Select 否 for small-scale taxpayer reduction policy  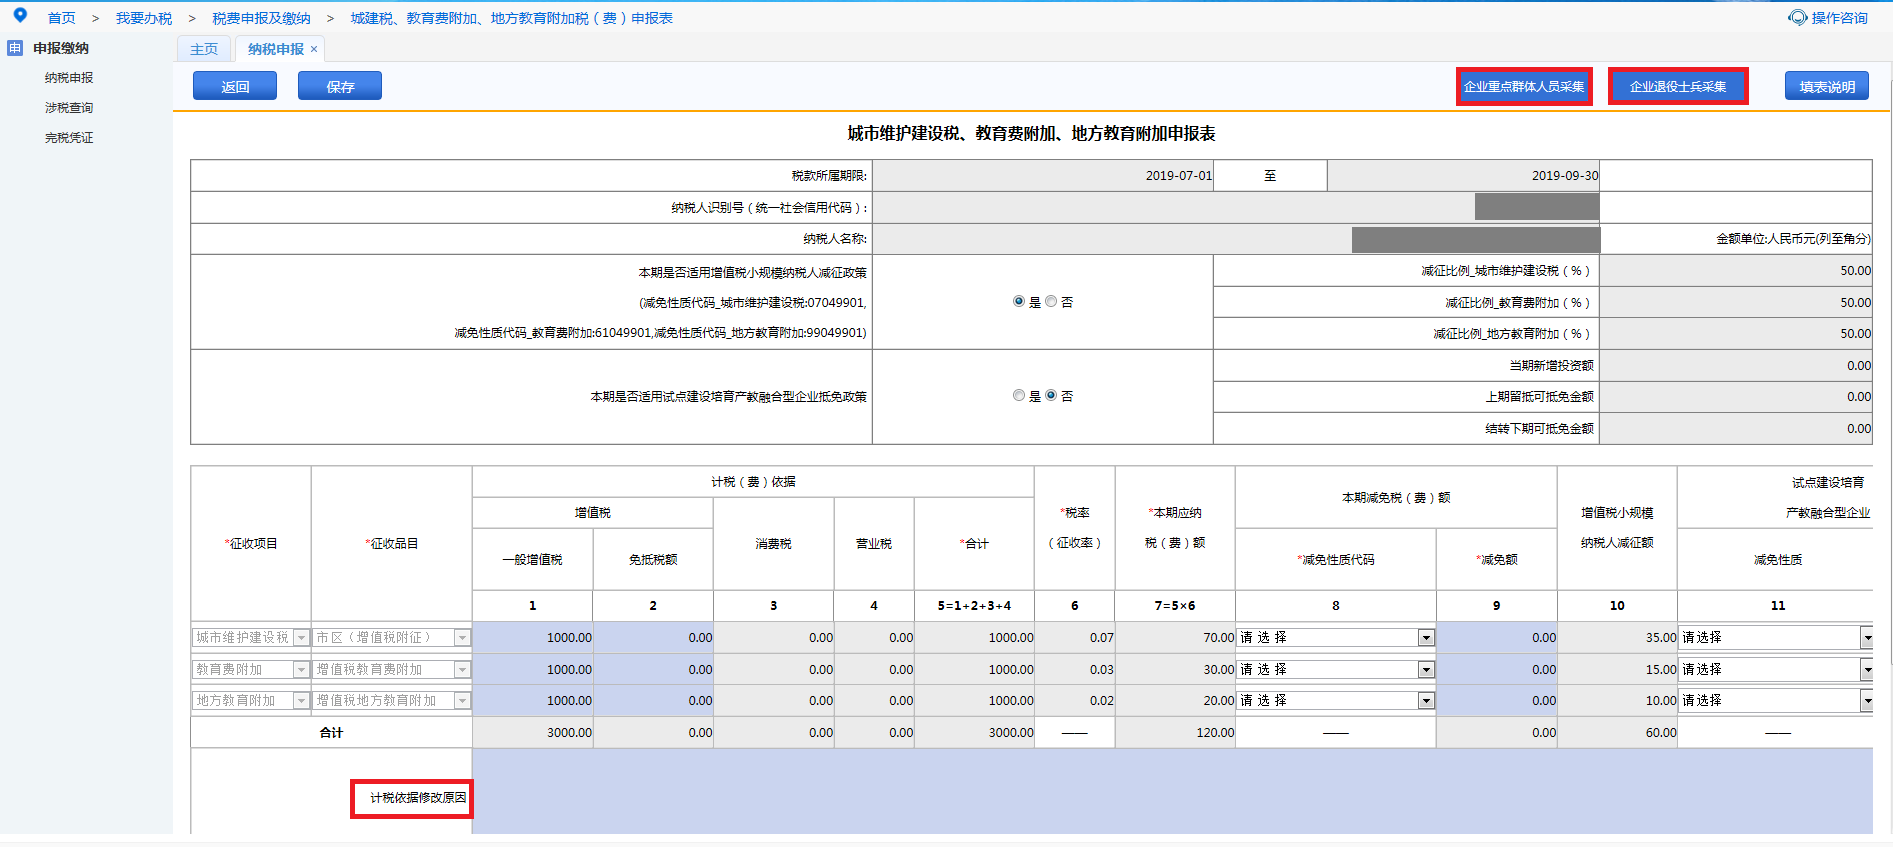[1051, 301]
